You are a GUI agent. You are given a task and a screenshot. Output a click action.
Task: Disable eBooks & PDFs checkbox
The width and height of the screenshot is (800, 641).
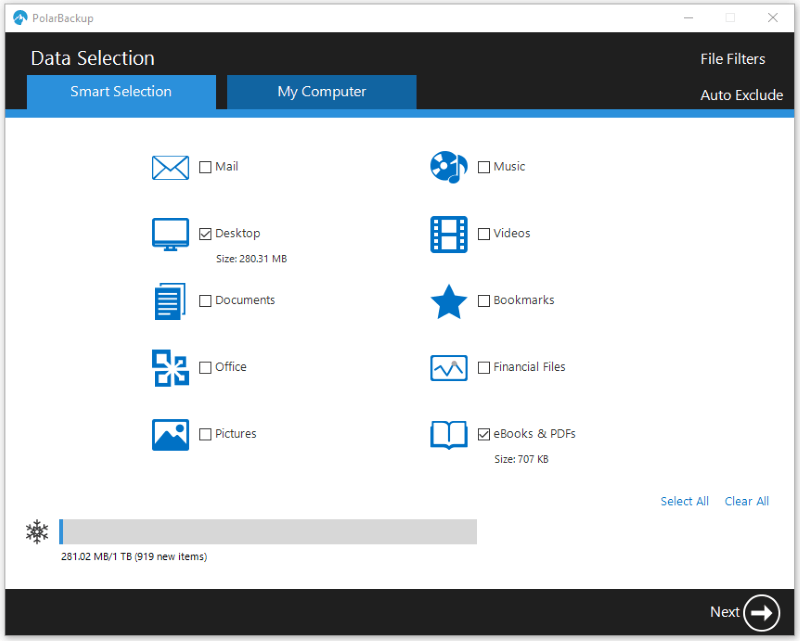click(484, 434)
